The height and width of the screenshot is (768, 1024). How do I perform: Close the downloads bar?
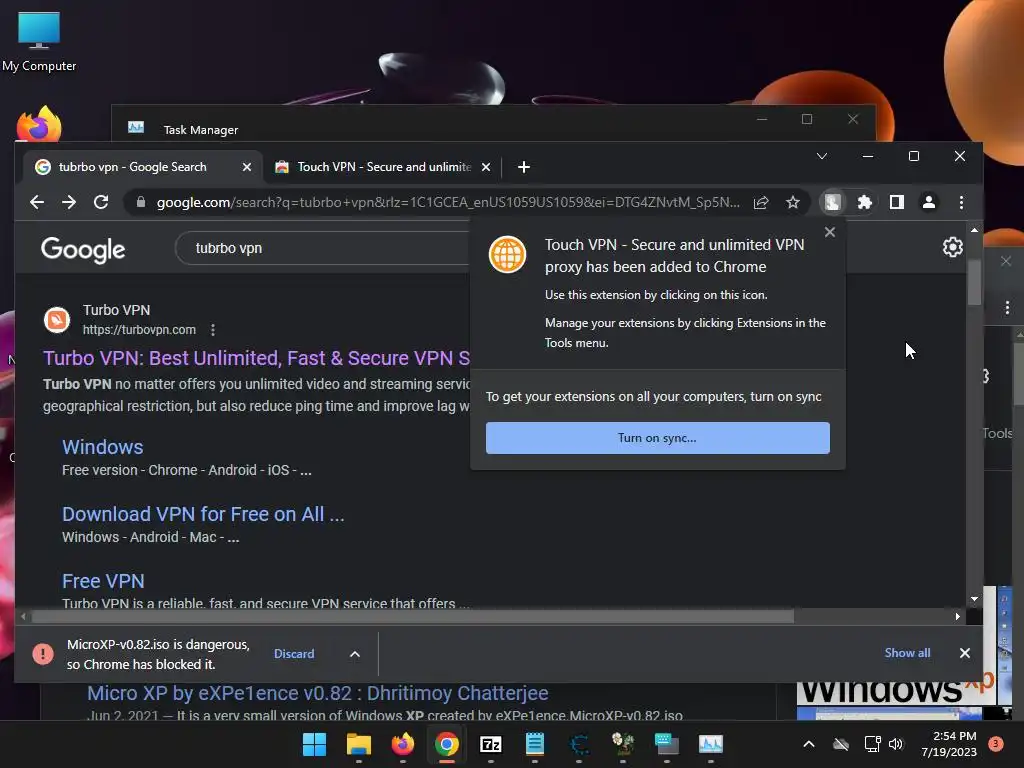[965, 653]
